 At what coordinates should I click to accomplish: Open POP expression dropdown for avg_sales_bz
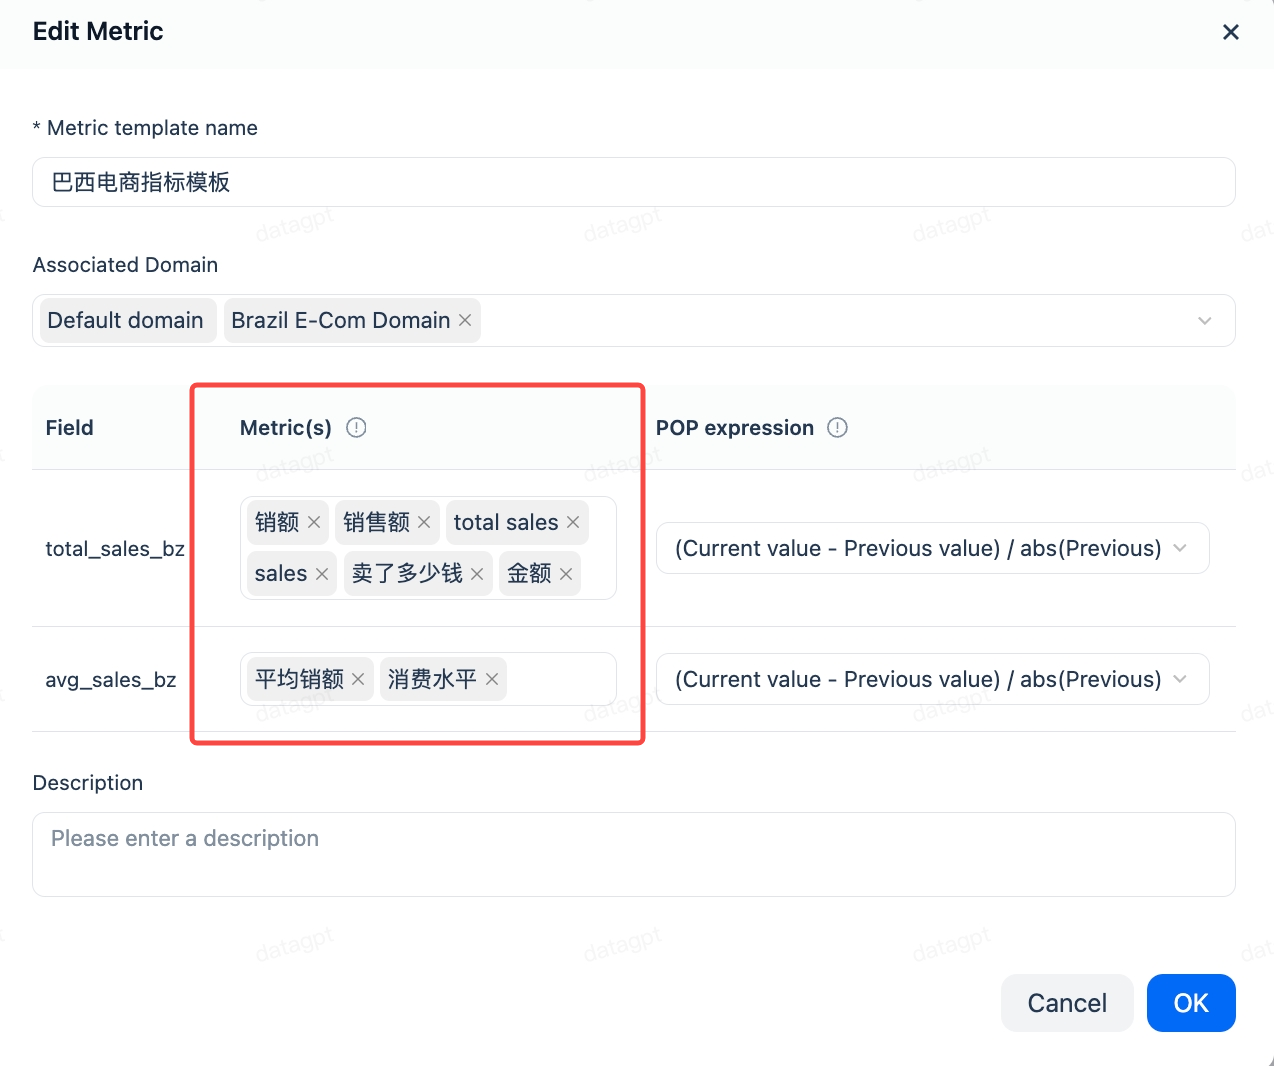click(x=1180, y=679)
